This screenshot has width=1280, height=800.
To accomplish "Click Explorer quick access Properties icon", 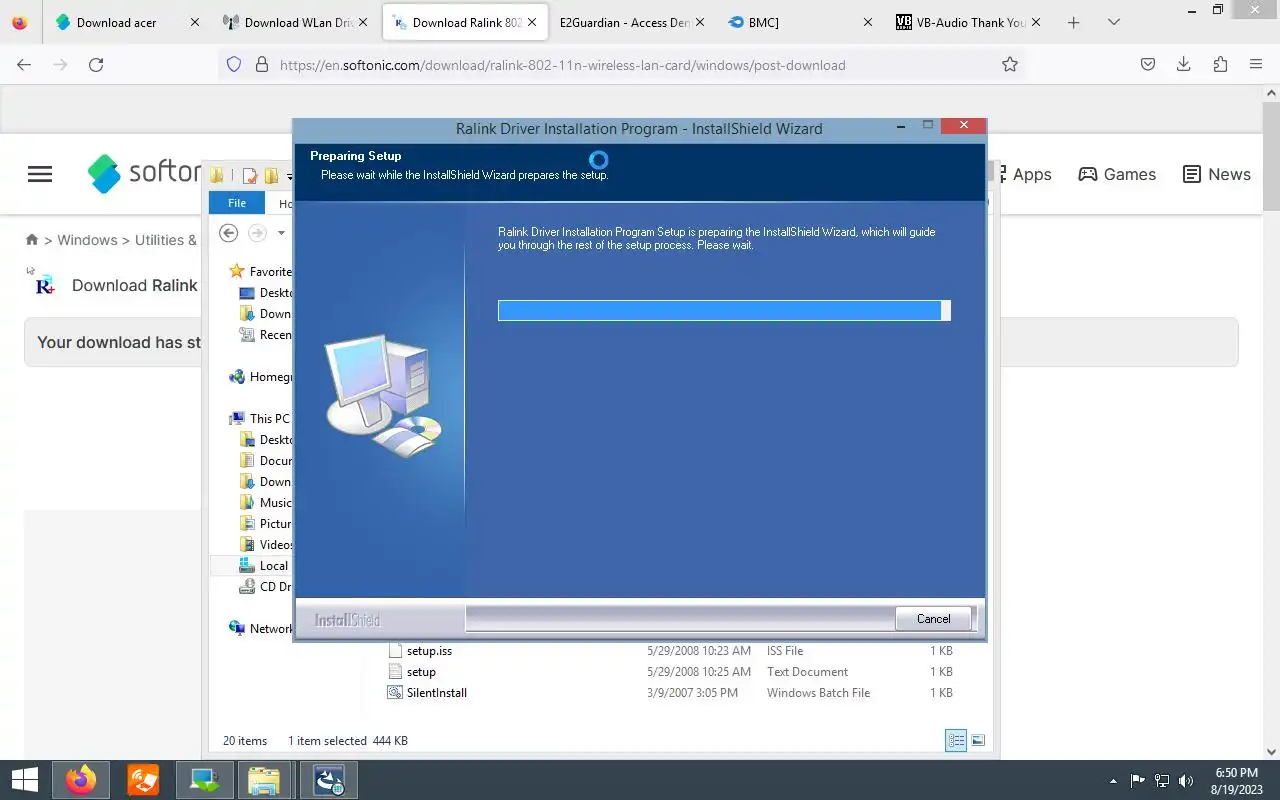I will [x=250, y=177].
